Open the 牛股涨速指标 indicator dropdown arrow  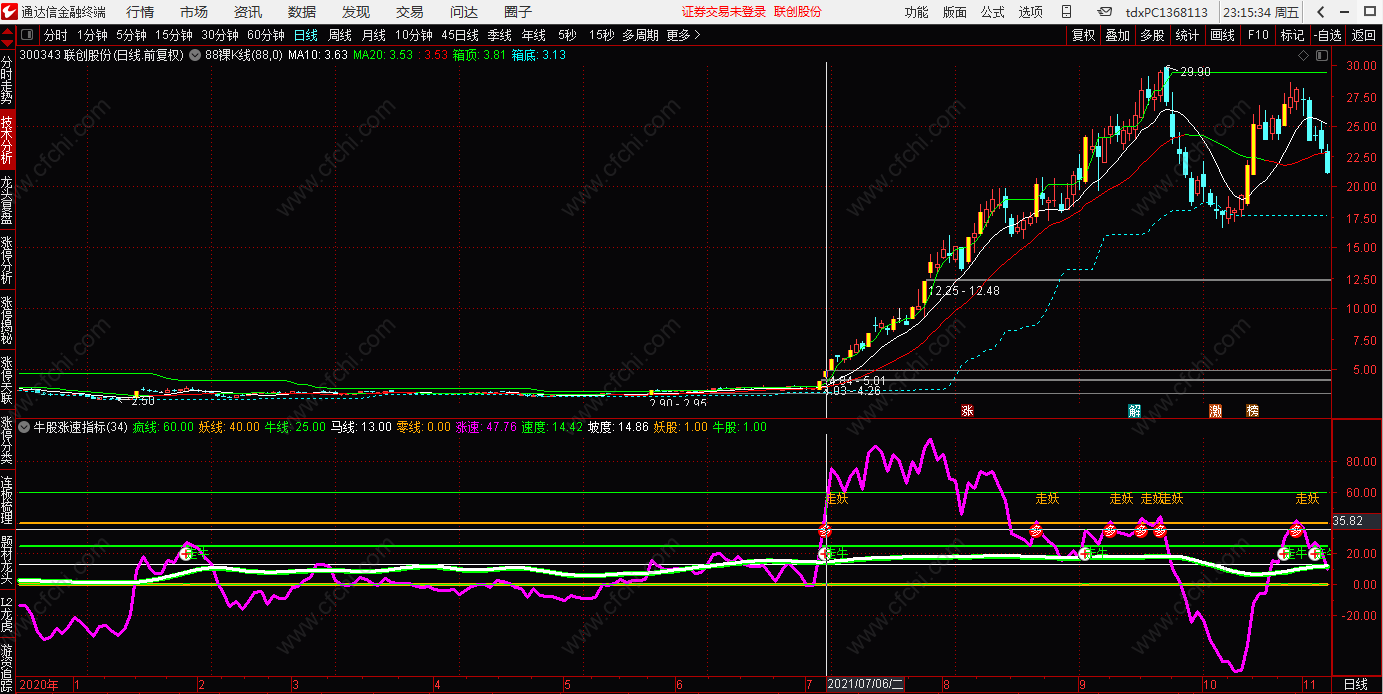pos(25,427)
